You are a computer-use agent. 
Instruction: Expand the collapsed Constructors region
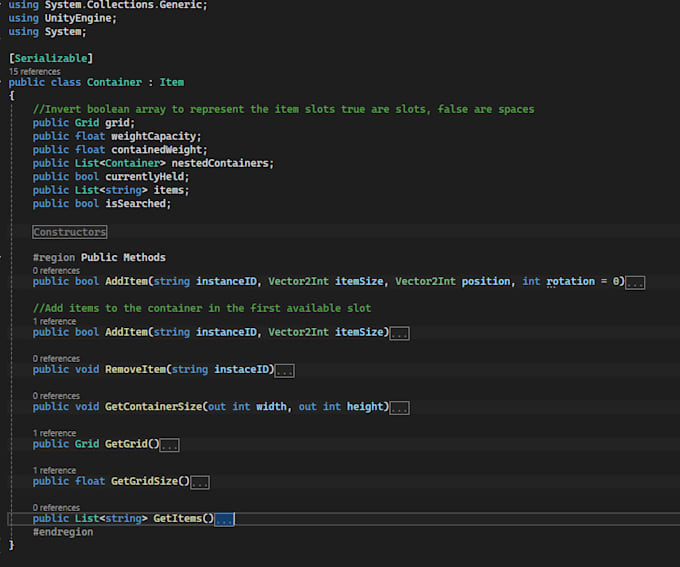69,232
